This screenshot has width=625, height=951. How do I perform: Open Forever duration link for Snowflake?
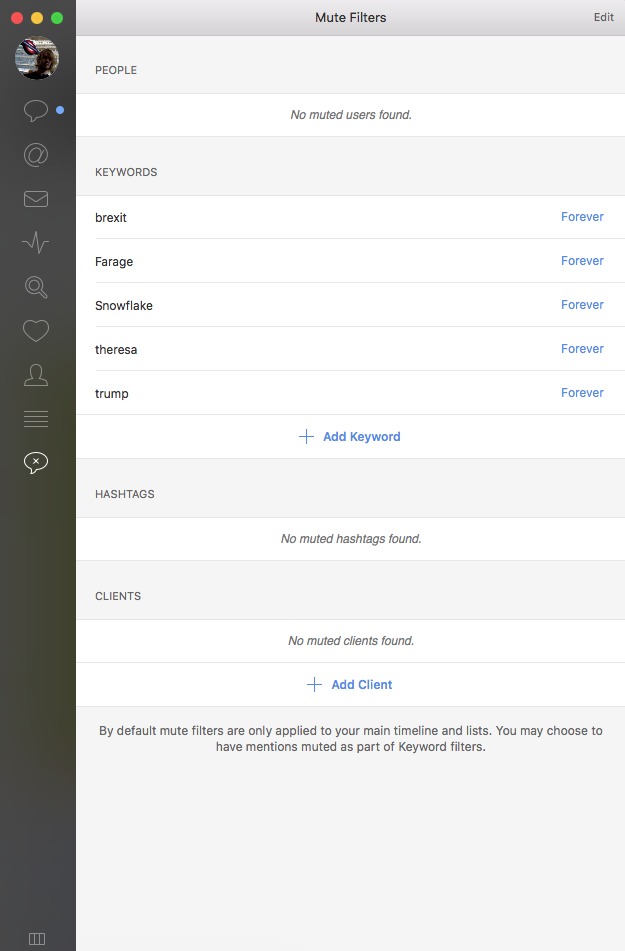pyautogui.click(x=582, y=305)
